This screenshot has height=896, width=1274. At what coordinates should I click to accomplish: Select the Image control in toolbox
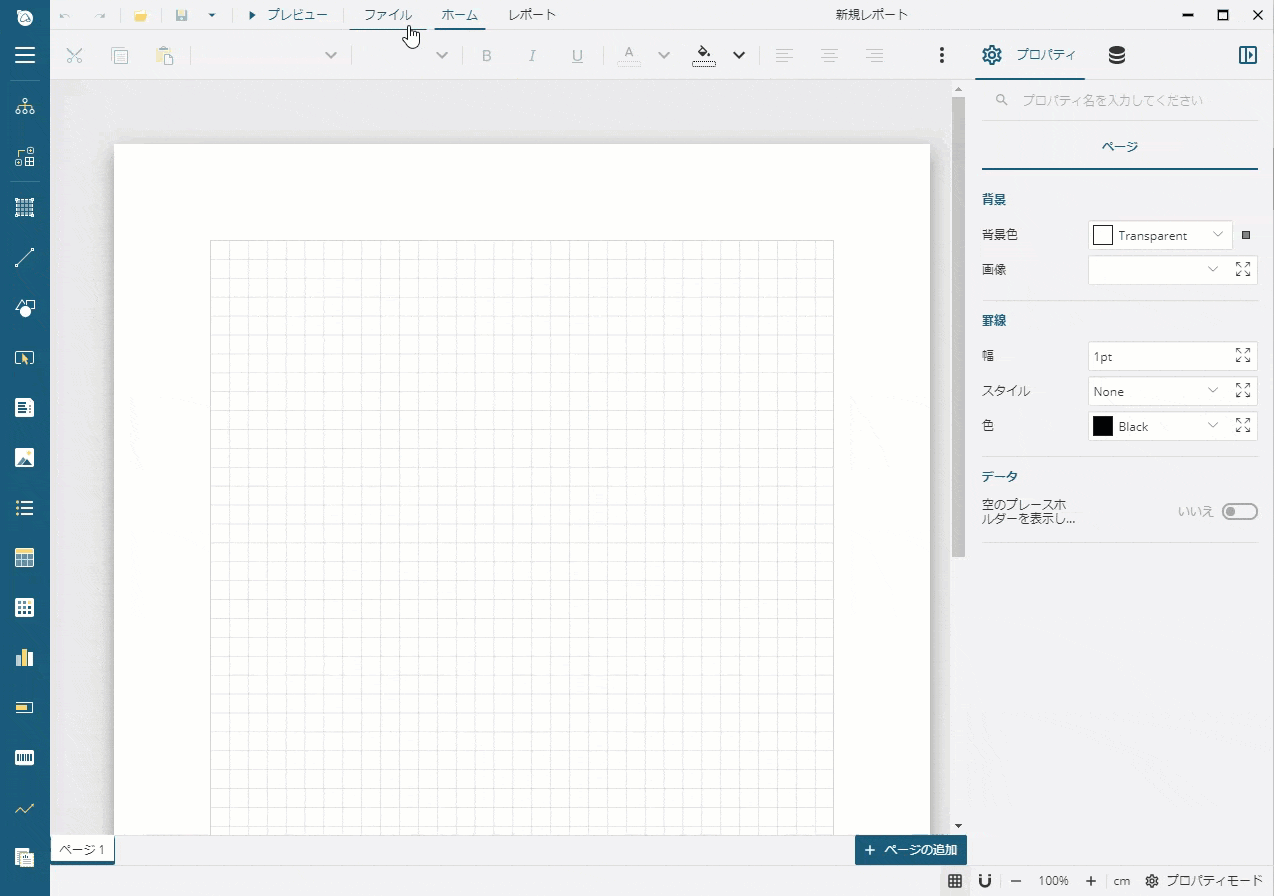[x=25, y=458]
